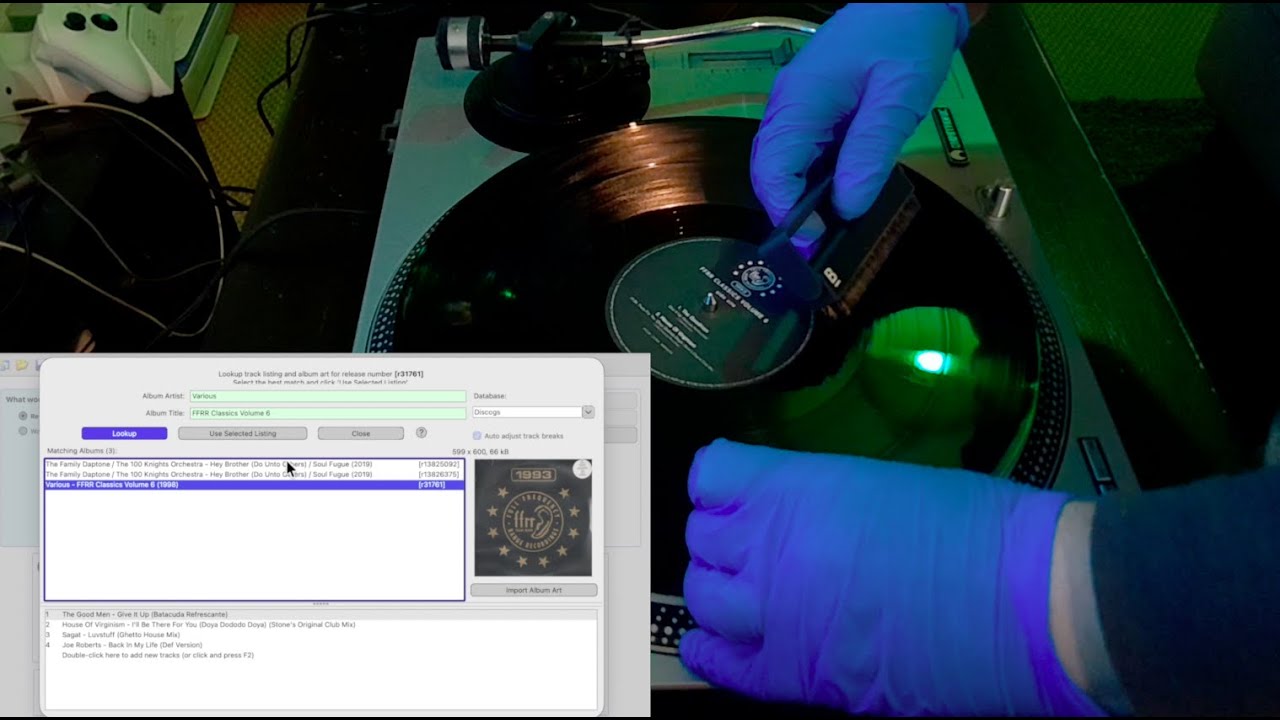
Task: Click the help question mark icon
Action: coord(421,433)
